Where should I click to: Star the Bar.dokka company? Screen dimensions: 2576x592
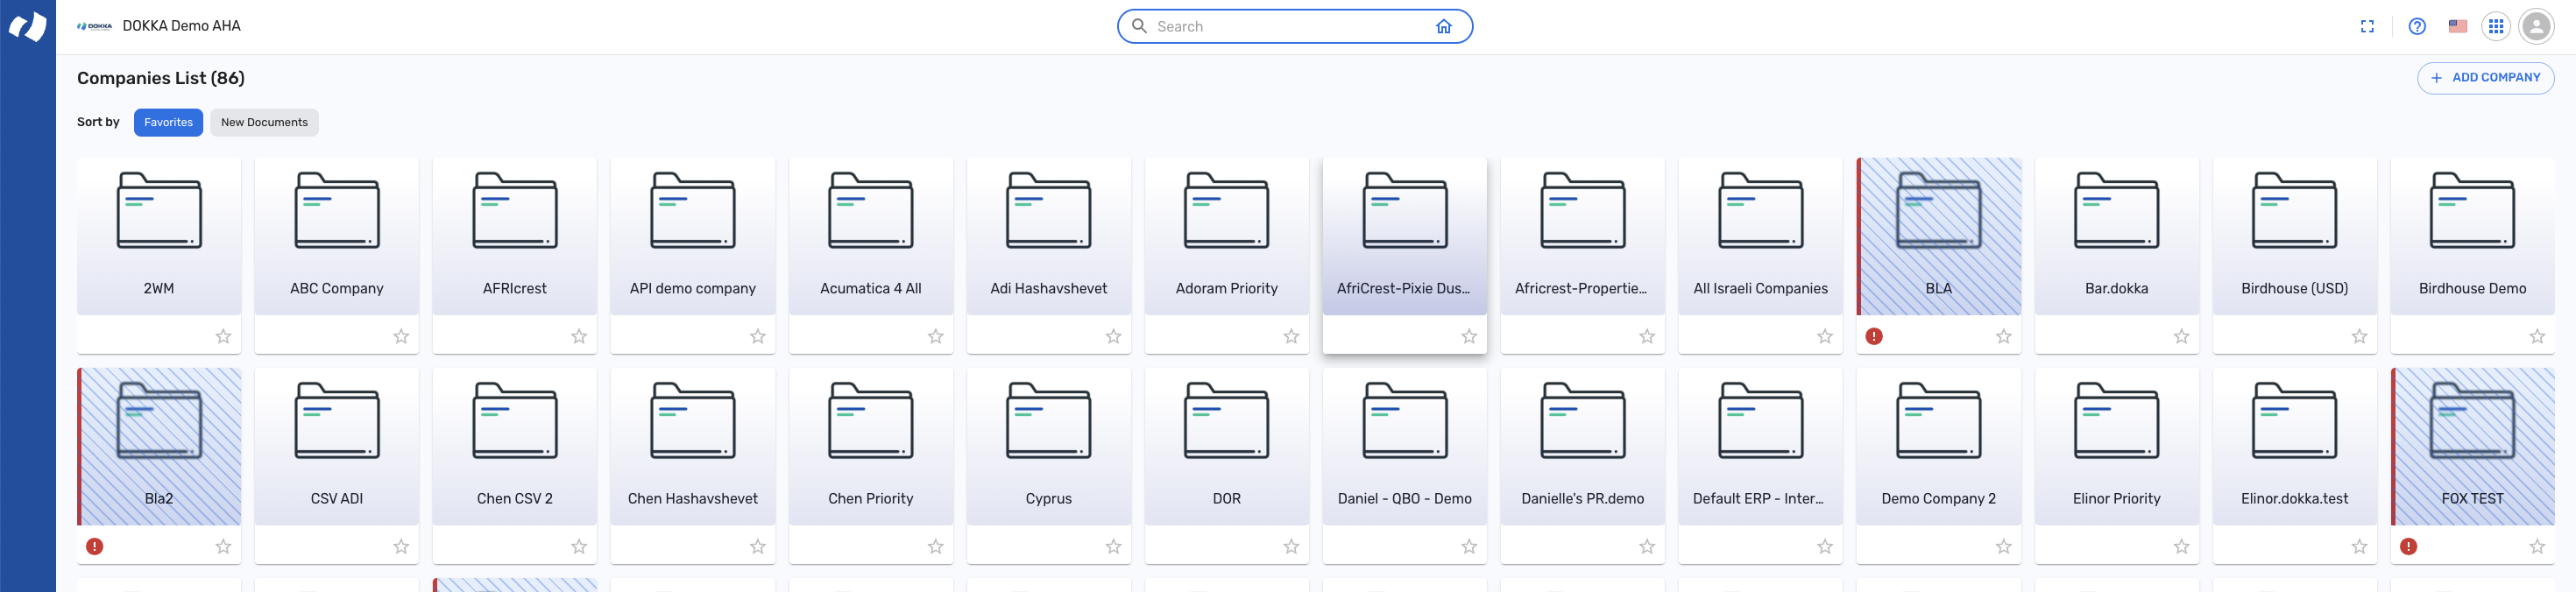(x=2181, y=336)
